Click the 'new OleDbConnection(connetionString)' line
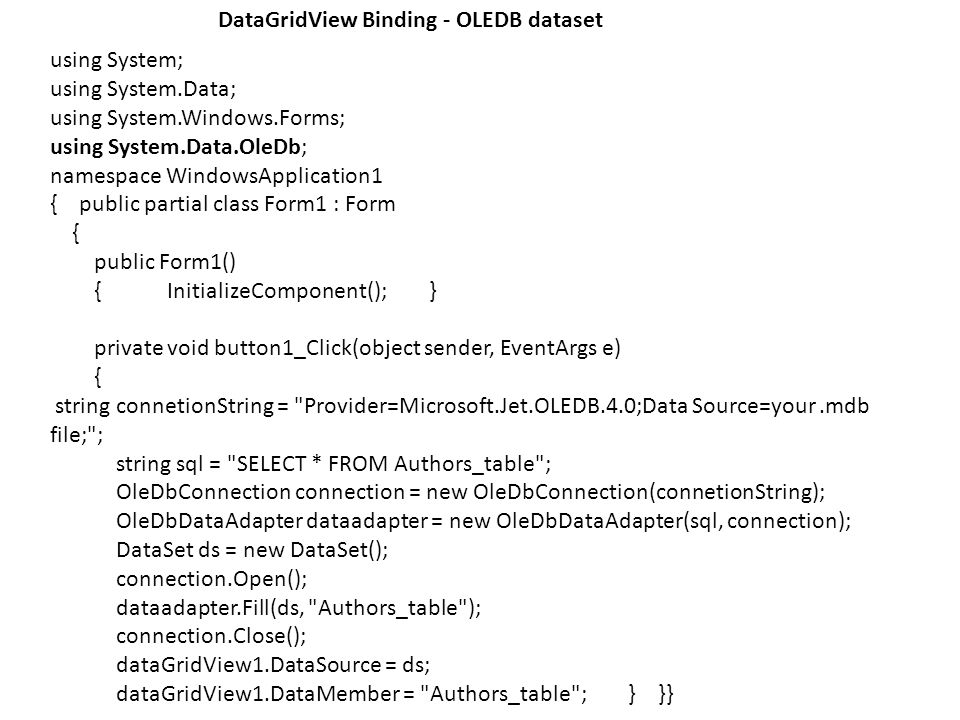960x720 pixels. [x=470, y=492]
